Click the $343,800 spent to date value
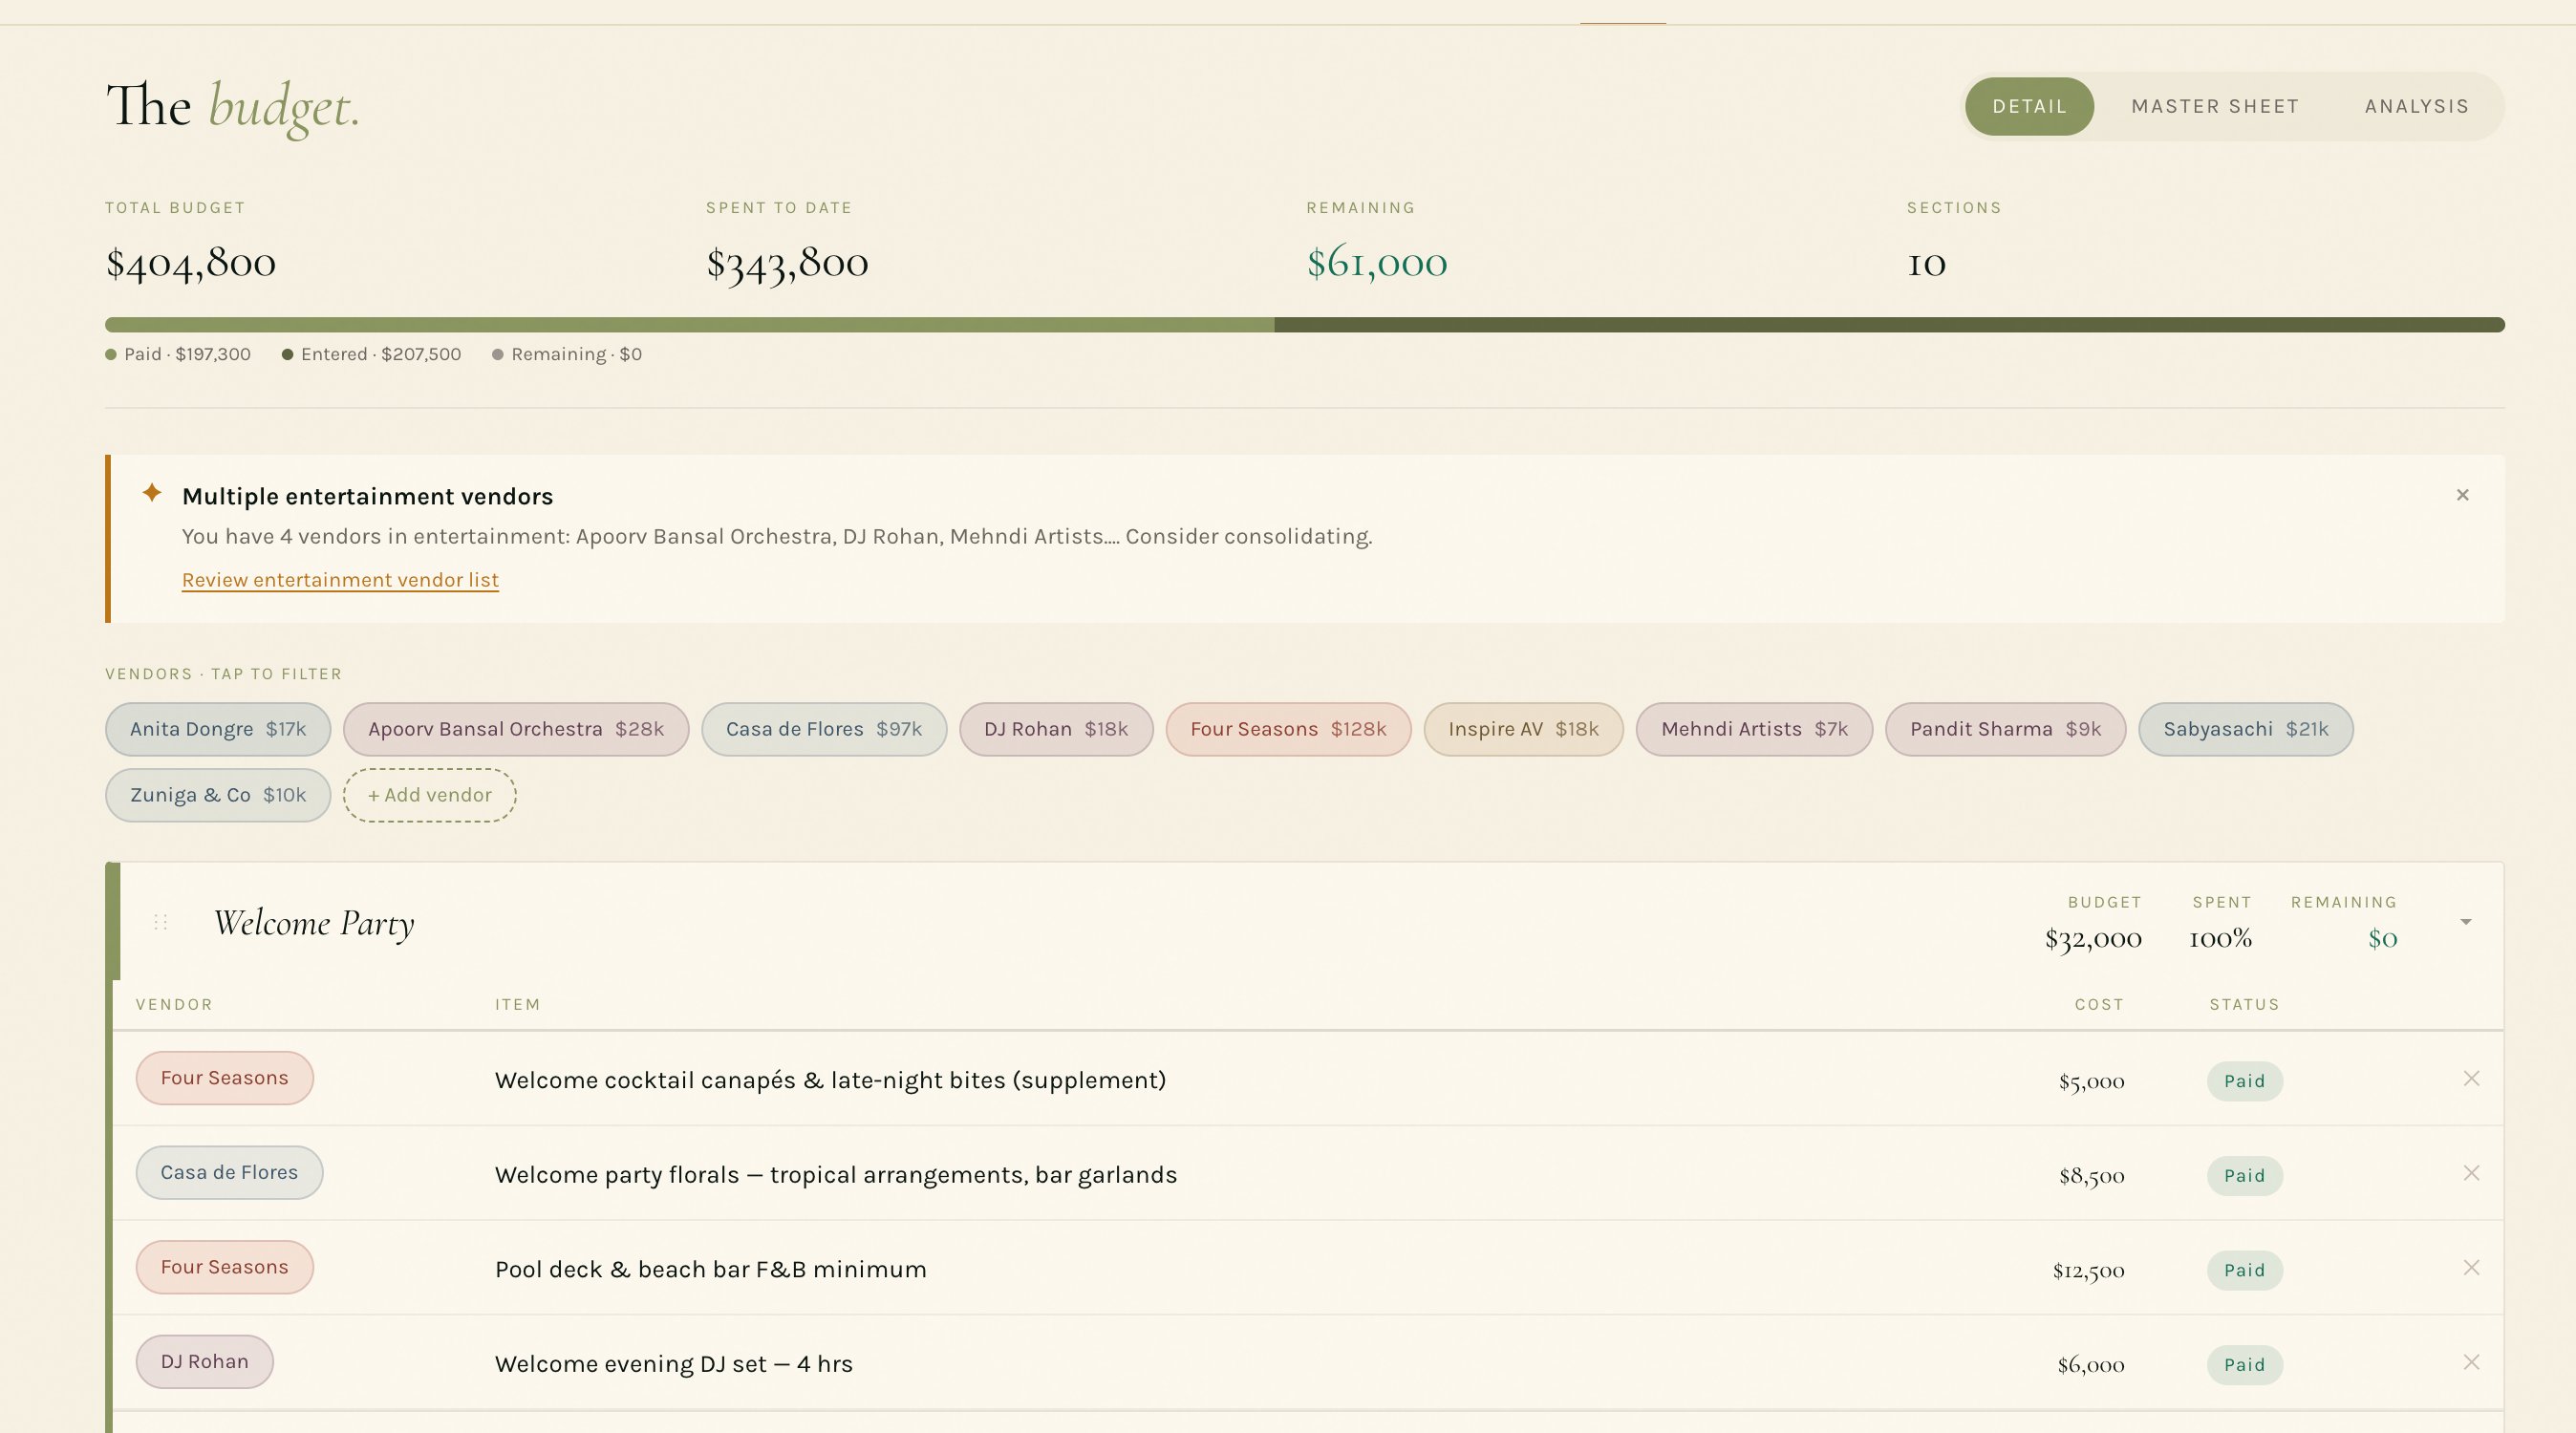2576x1433 pixels. pos(787,263)
